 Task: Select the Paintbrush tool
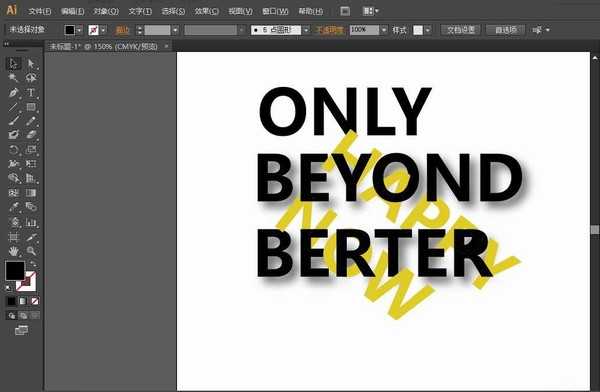pos(13,121)
